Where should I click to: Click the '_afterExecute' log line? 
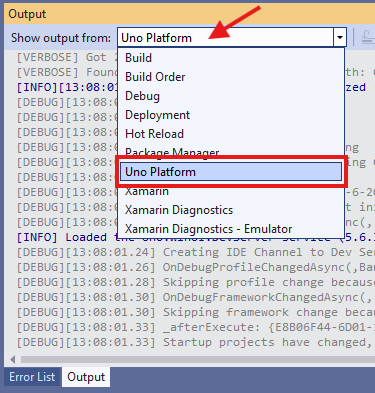click(x=195, y=327)
